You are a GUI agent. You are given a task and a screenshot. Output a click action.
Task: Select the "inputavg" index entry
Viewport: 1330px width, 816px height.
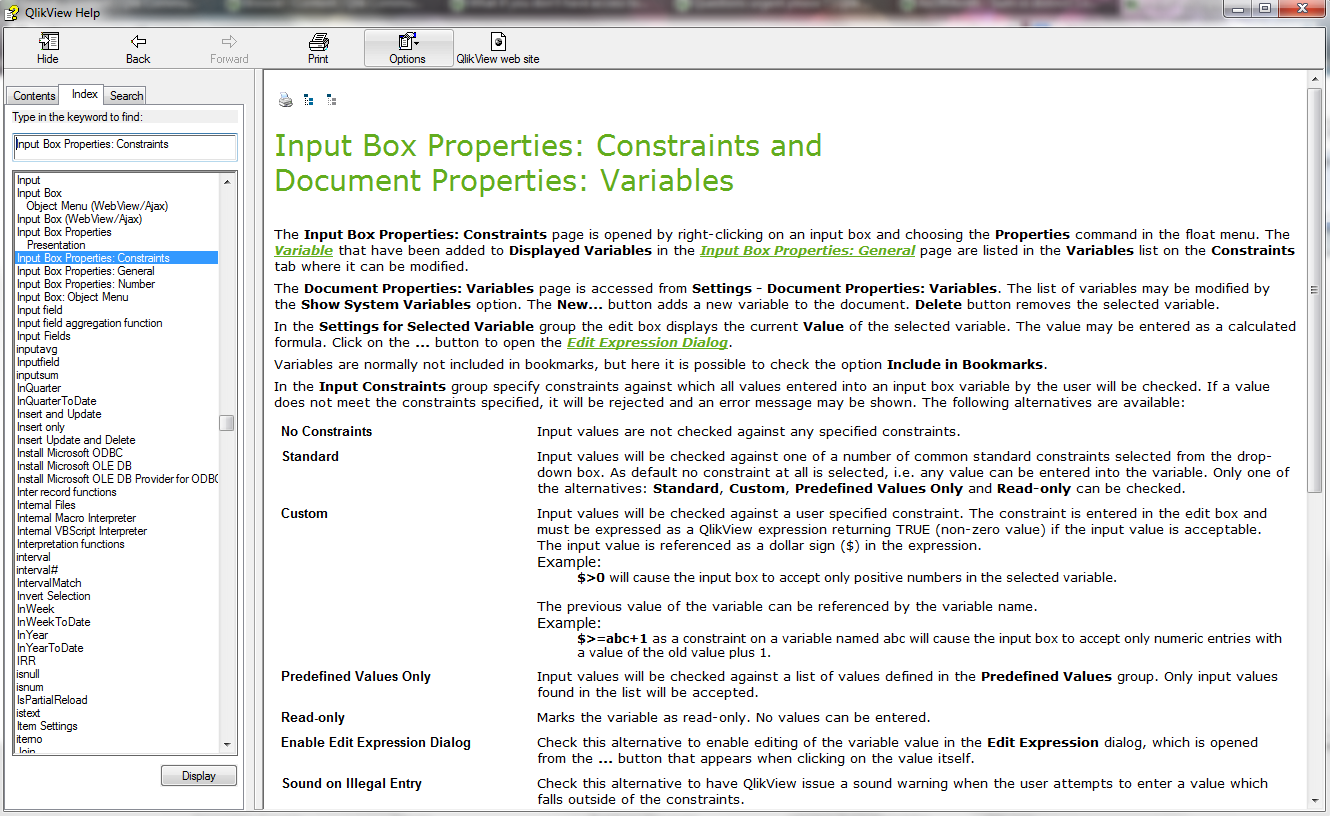37,349
